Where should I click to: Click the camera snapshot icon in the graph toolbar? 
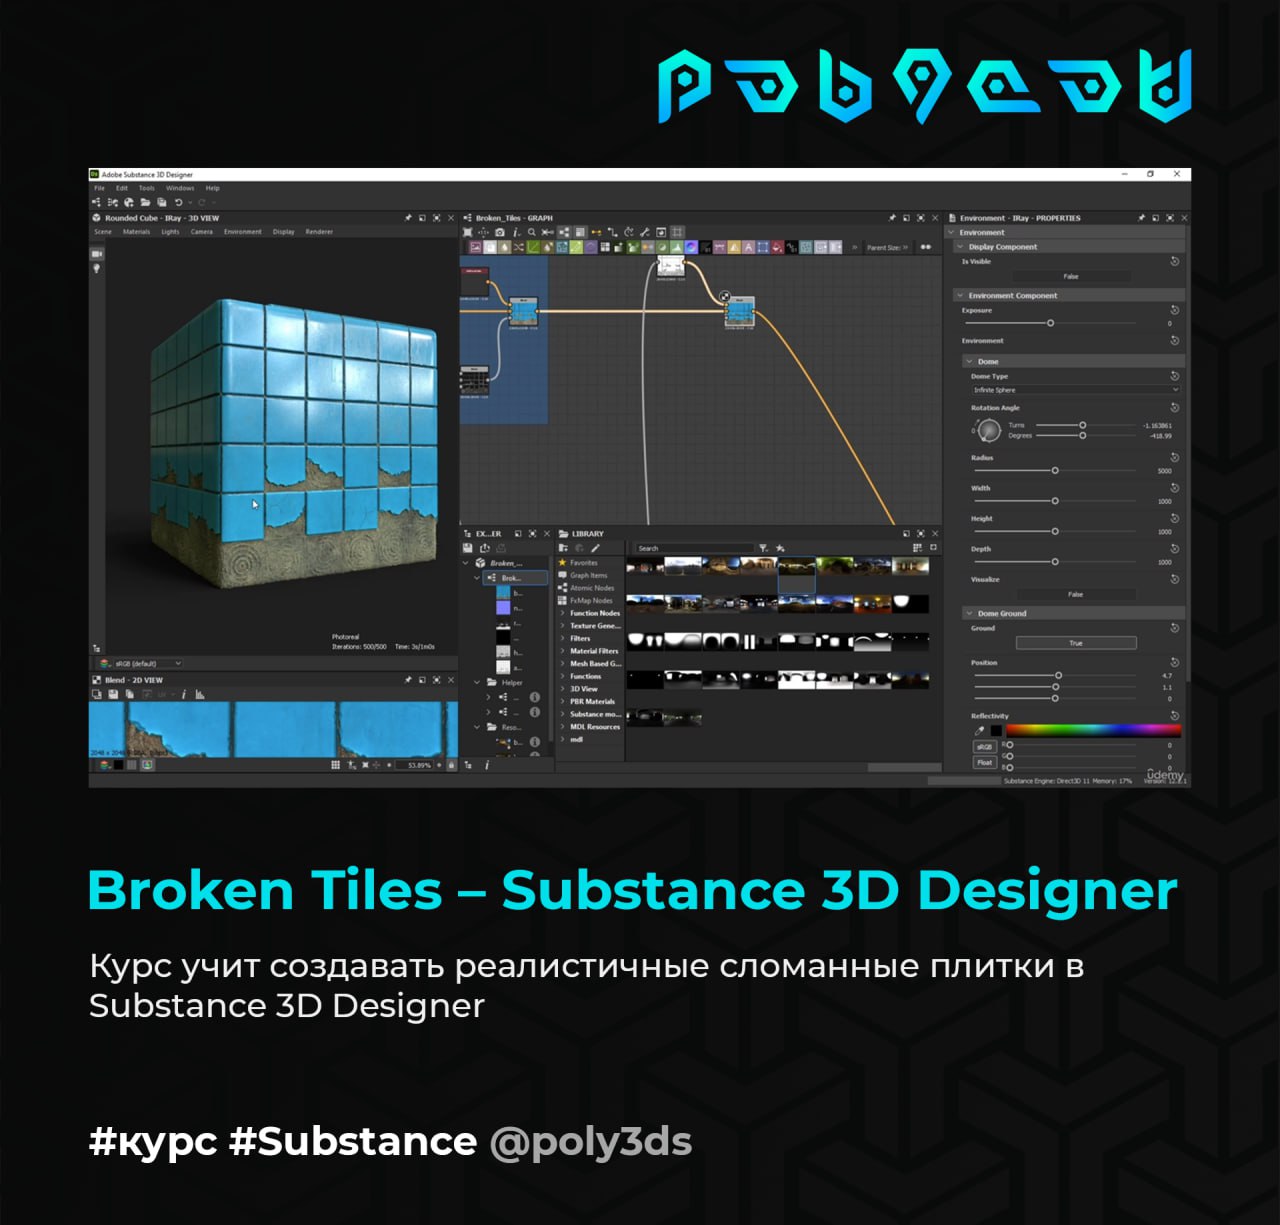tap(500, 232)
